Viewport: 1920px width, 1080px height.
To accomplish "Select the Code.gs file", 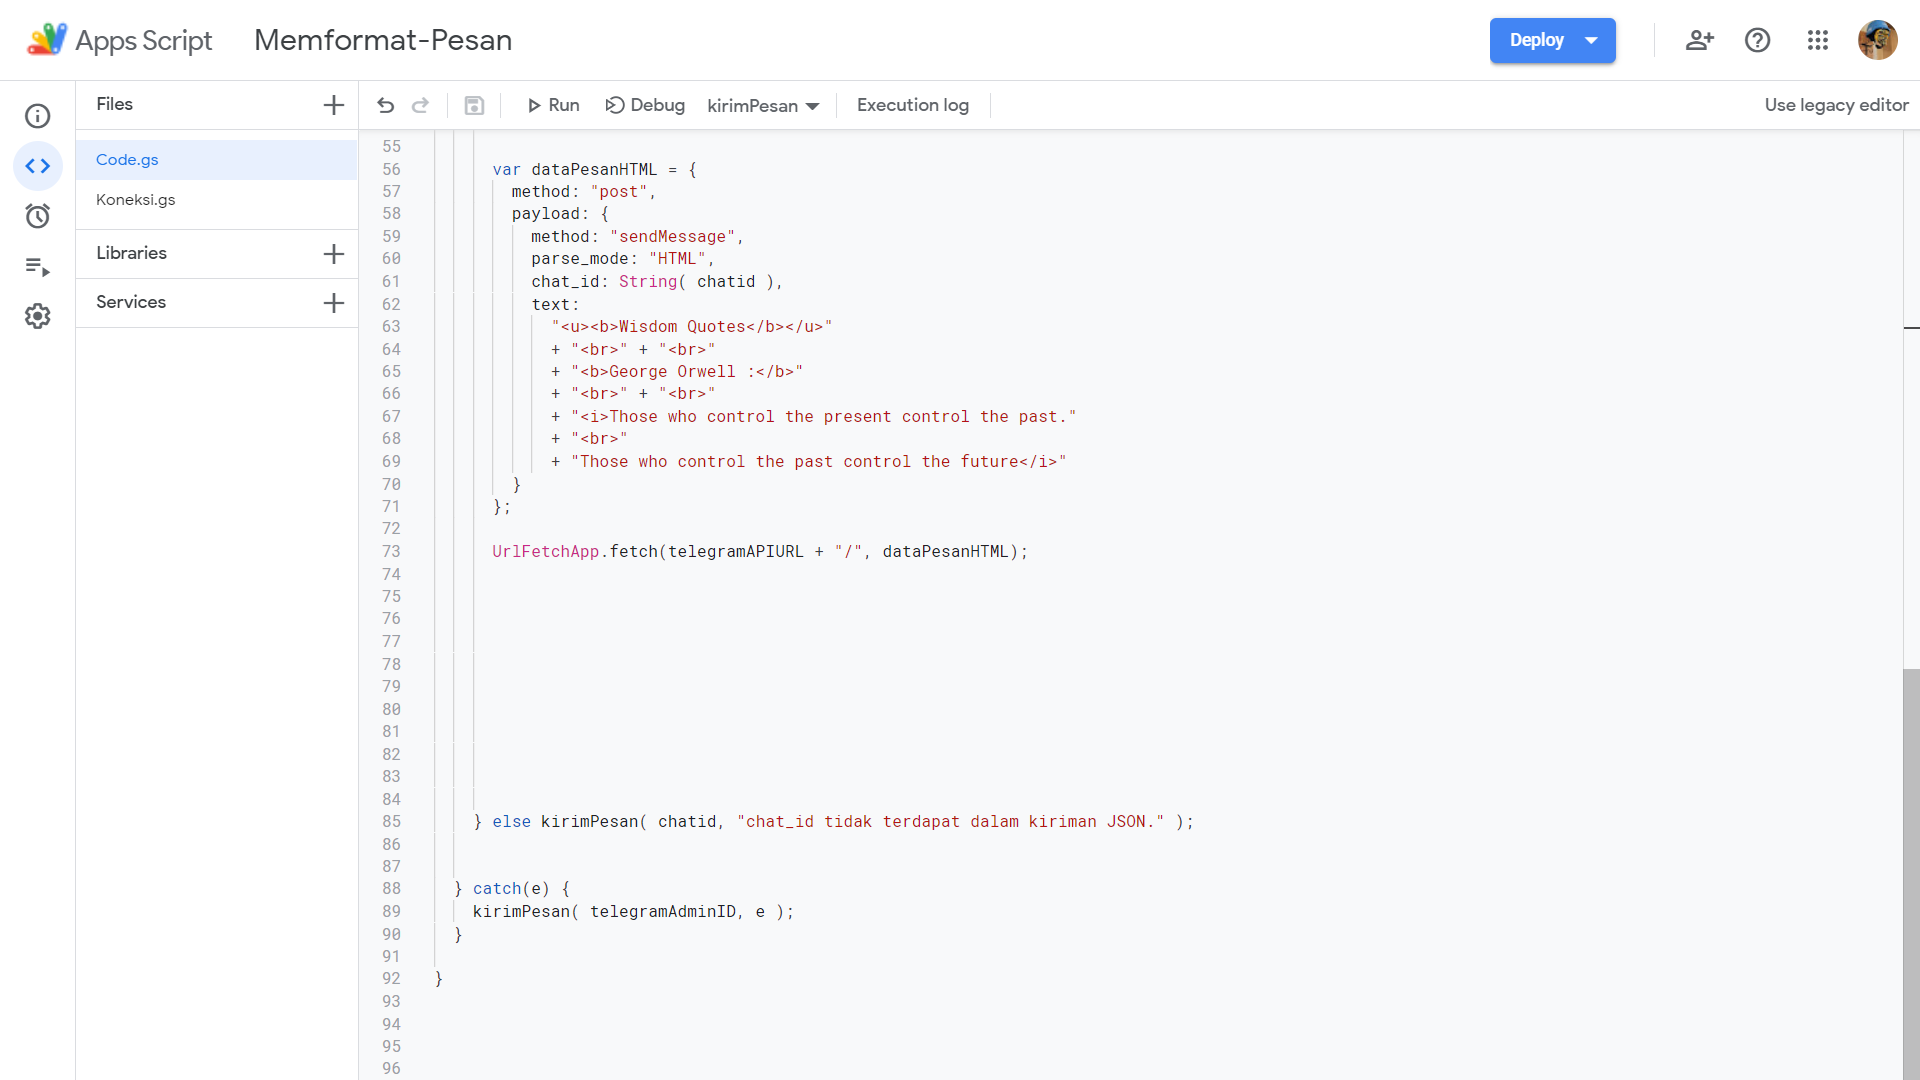I will coord(127,160).
